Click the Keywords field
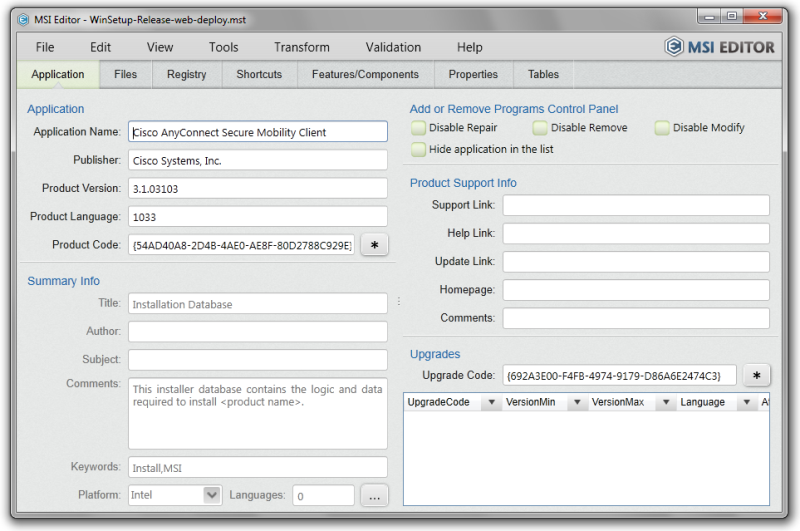This screenshot has width=800, height=531. click(x=258, y=467)
